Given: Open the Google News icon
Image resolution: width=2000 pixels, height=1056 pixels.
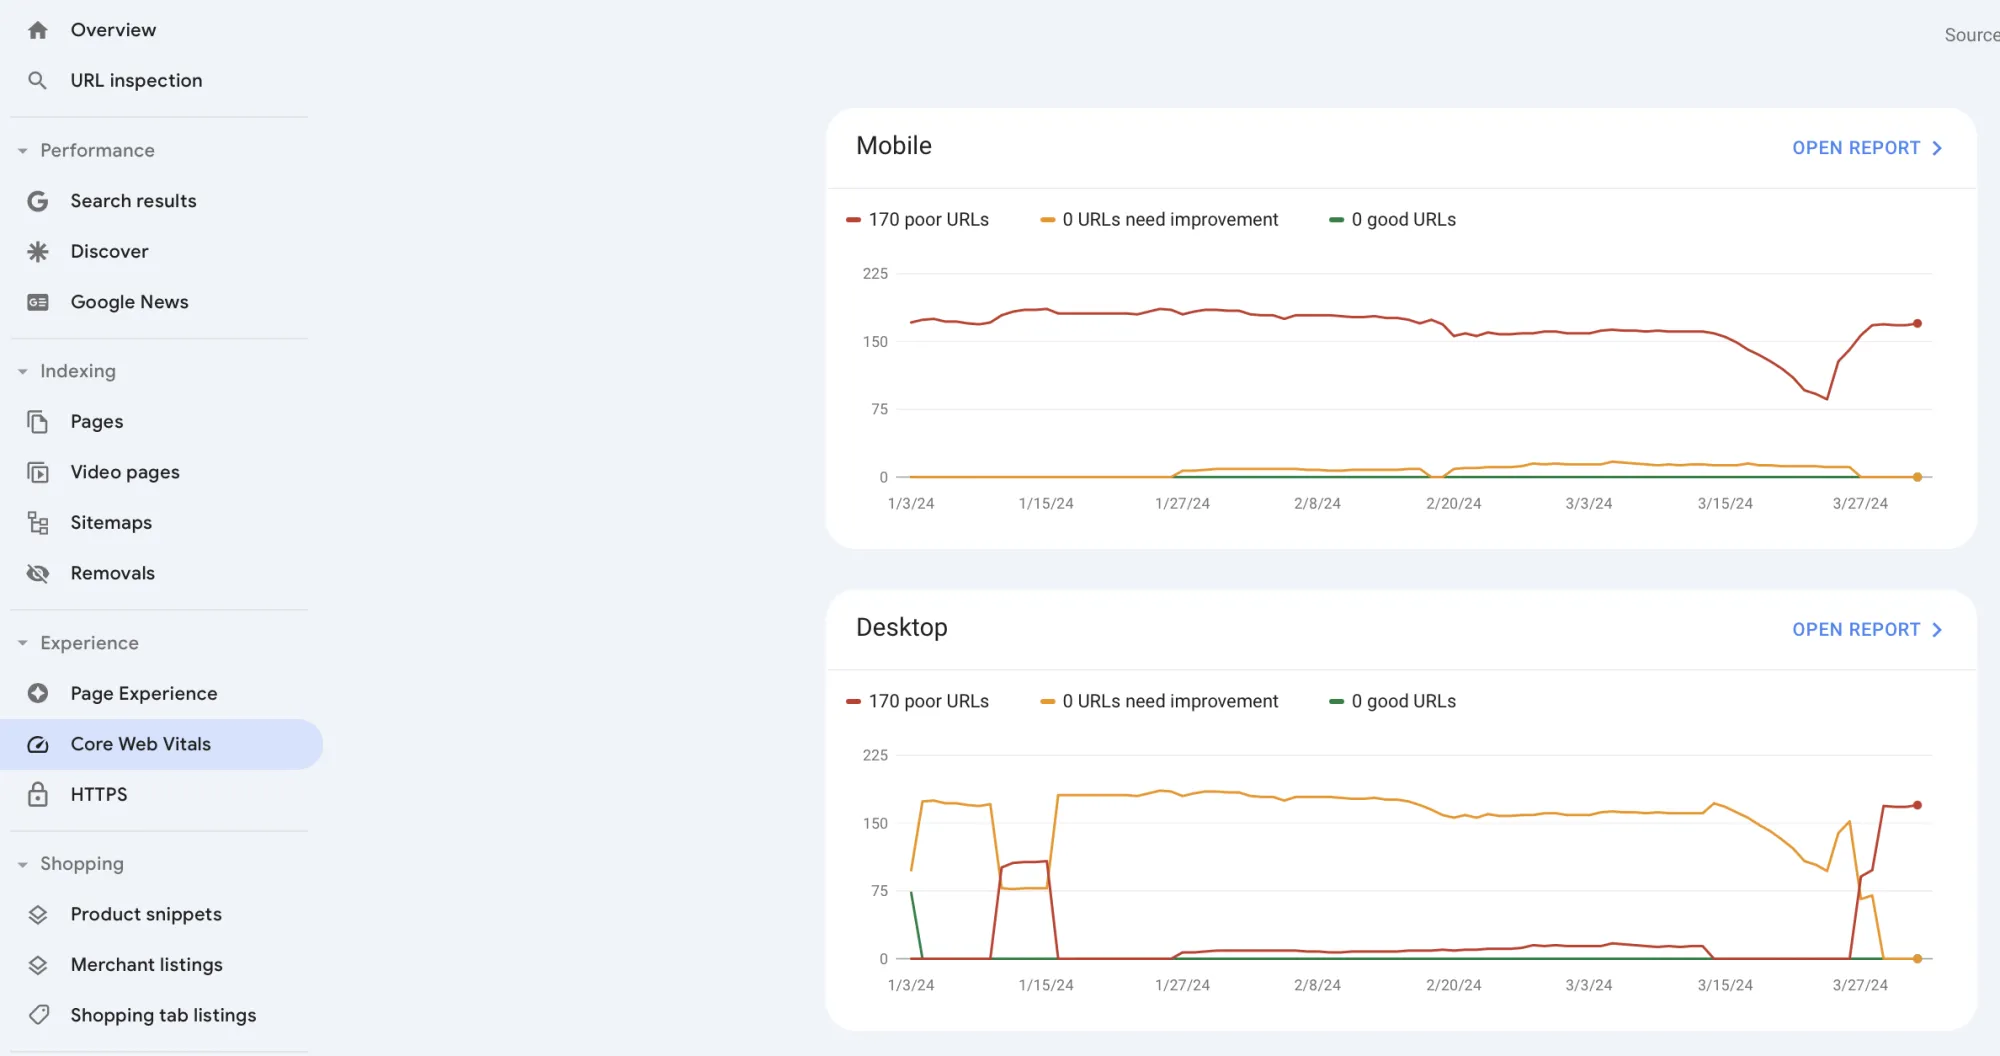Looking at the screenshot, I should click(x=37, y=301).
